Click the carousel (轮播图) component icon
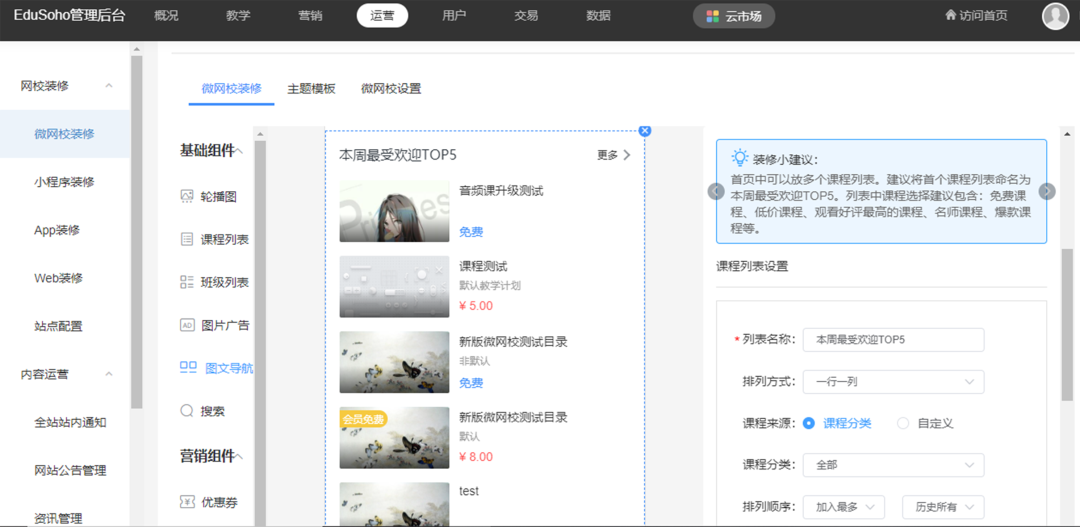This screenshot has height=527, width=1080. (187, 197)
